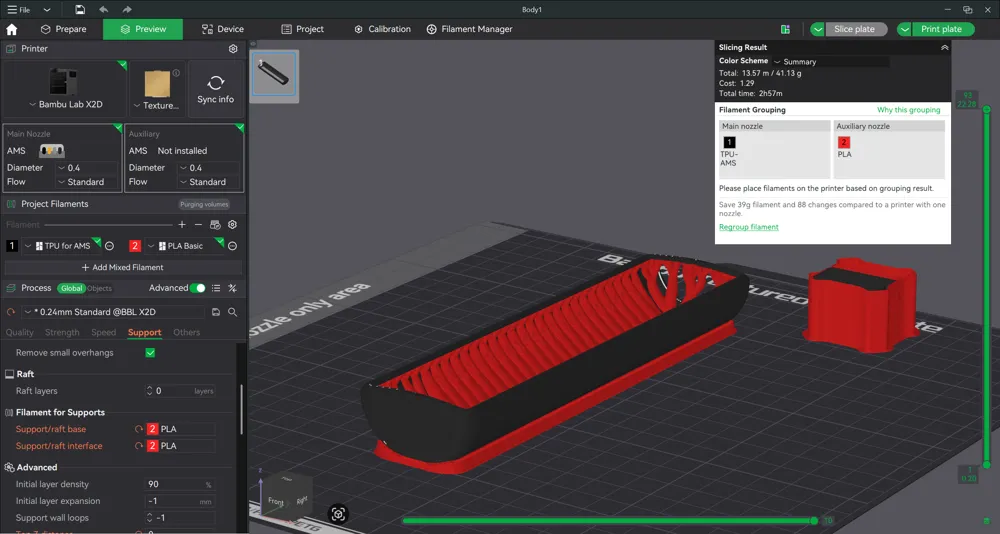Reset preset changes orange arrow icon
This screenshot has width=1000, height=534.
[11, 312]
